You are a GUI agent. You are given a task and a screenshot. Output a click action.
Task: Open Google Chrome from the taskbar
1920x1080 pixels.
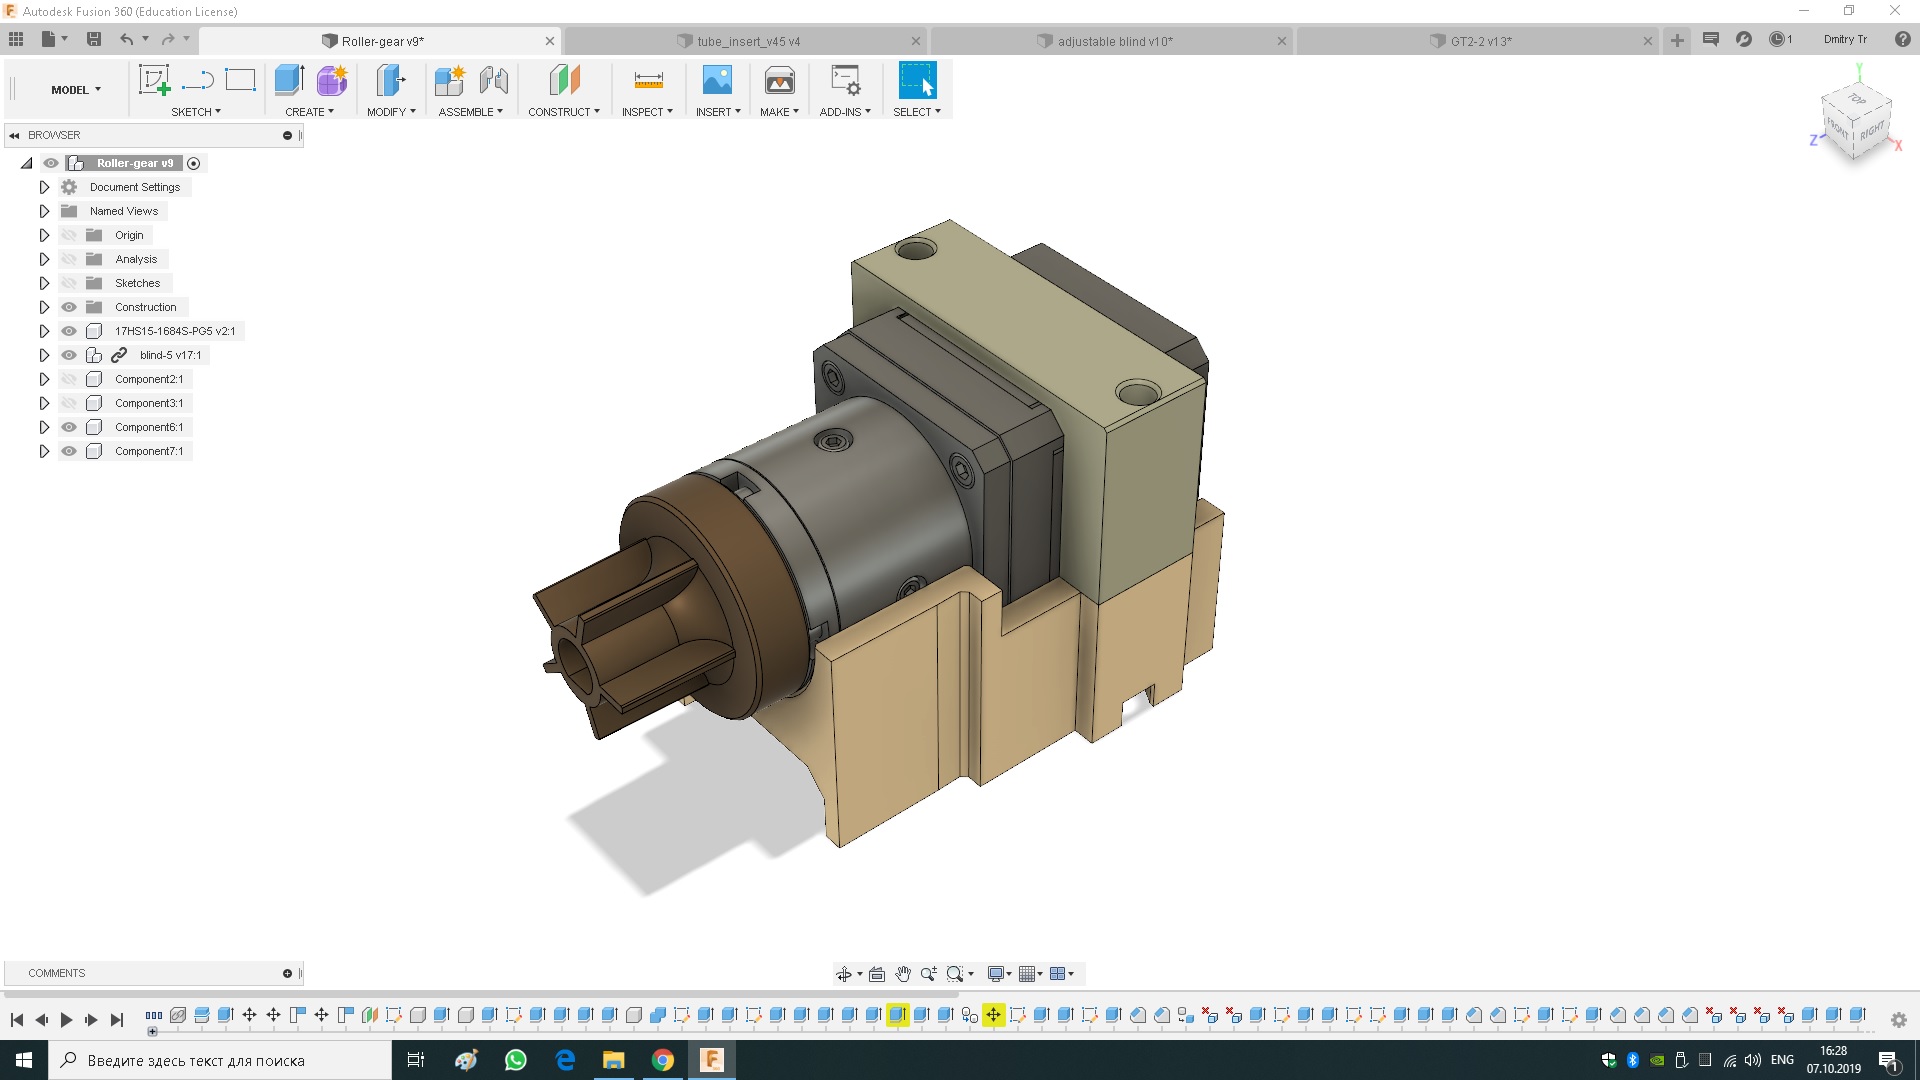664,1059
